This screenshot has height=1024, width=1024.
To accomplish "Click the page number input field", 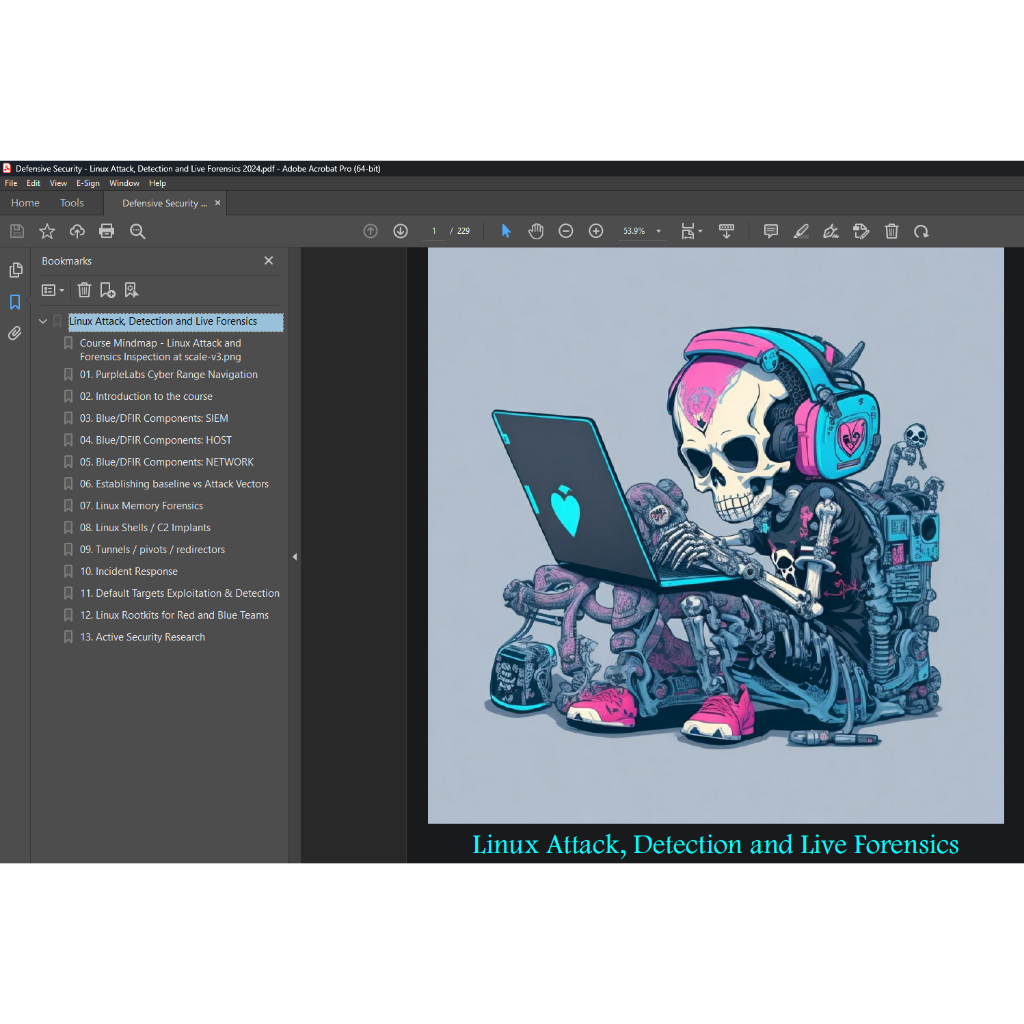I will coord(434,231).
